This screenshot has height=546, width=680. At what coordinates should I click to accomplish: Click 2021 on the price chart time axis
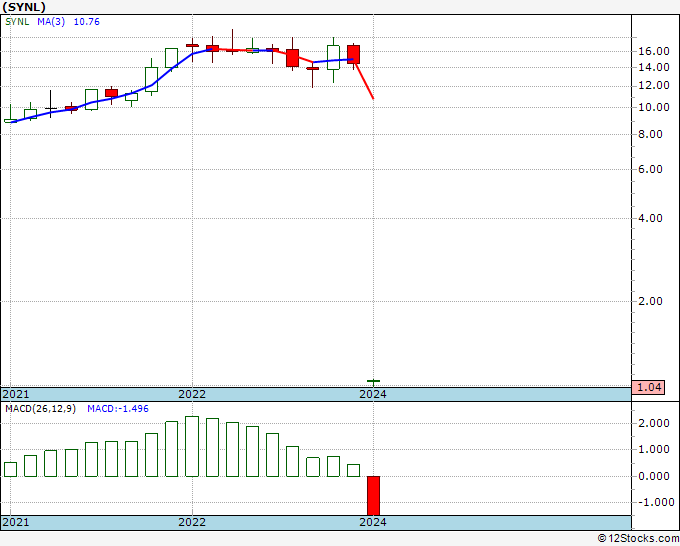16,394
